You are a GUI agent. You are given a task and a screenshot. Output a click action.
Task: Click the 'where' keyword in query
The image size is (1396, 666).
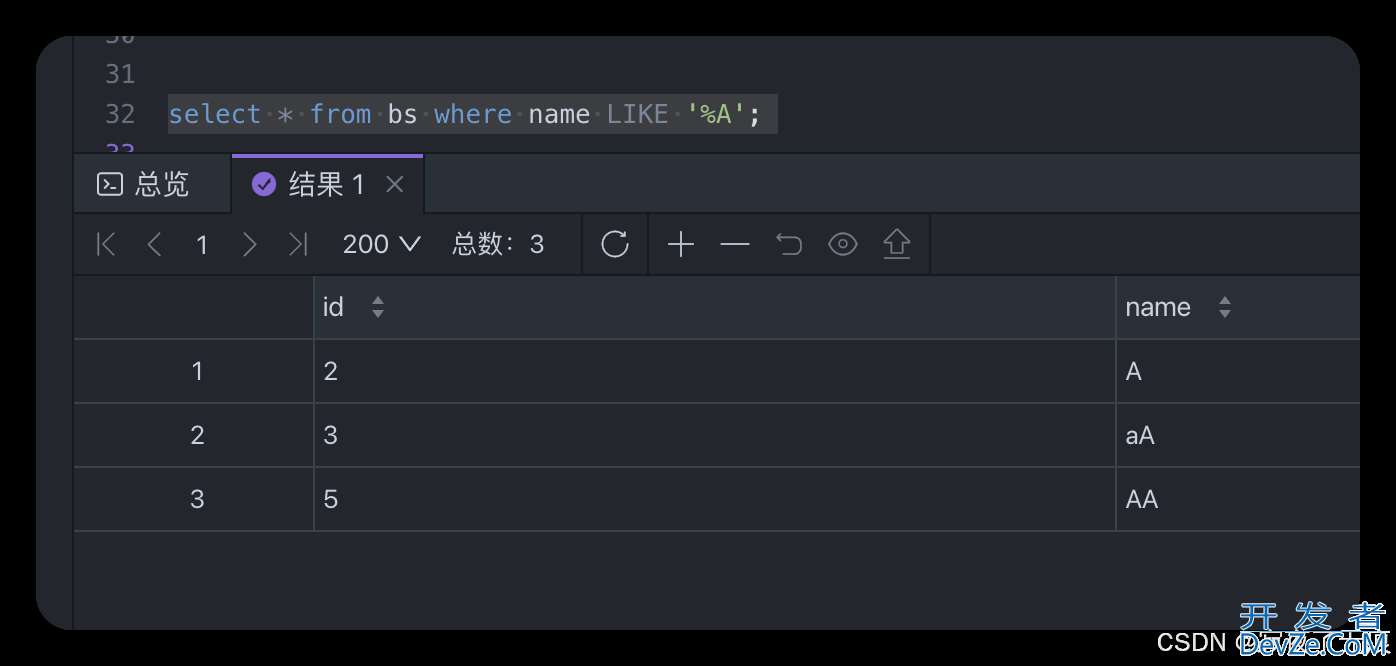click(x=473, y=114)
